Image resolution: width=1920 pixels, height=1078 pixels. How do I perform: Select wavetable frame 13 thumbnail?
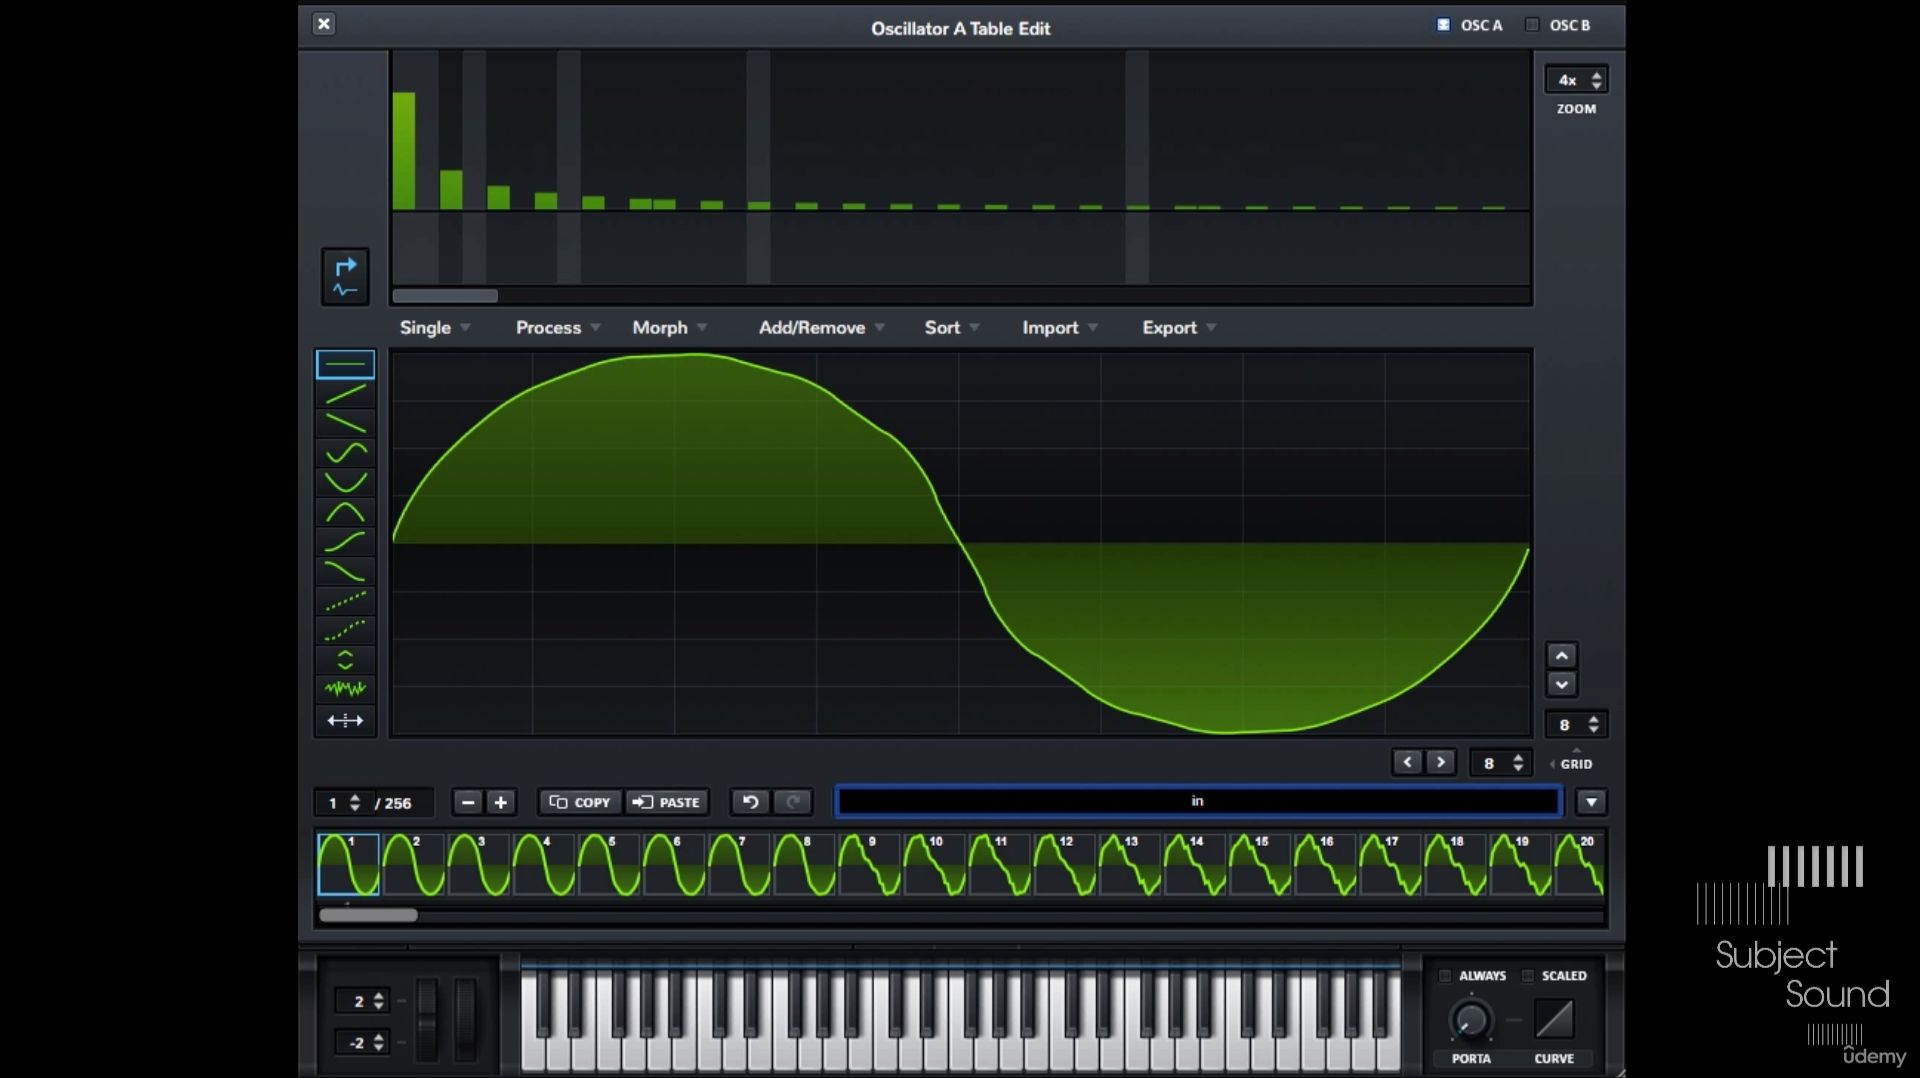1130,865
